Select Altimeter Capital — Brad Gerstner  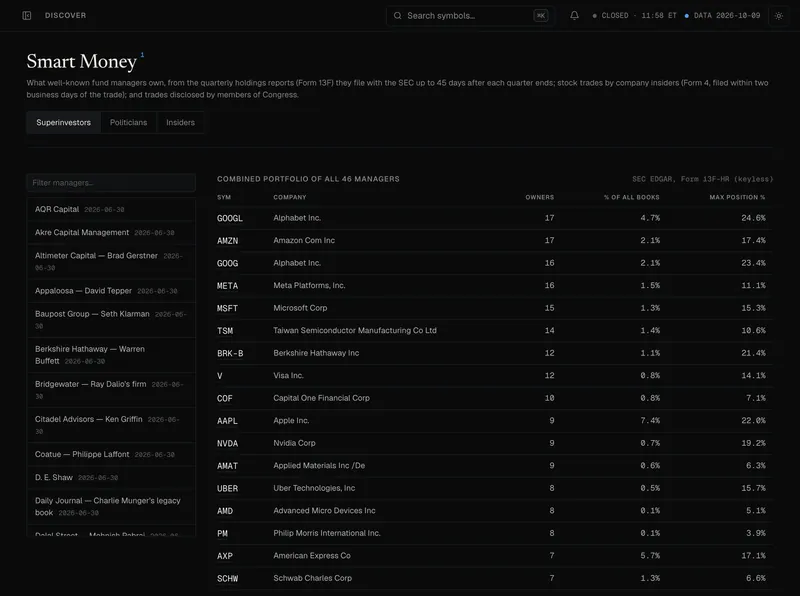click(111, 261)
